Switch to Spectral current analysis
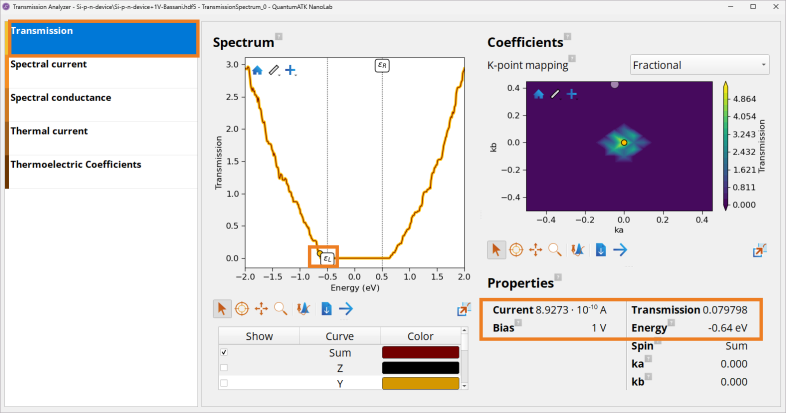Image resolution: width=786 pixels, height=413 pixels. coord(103,72)
